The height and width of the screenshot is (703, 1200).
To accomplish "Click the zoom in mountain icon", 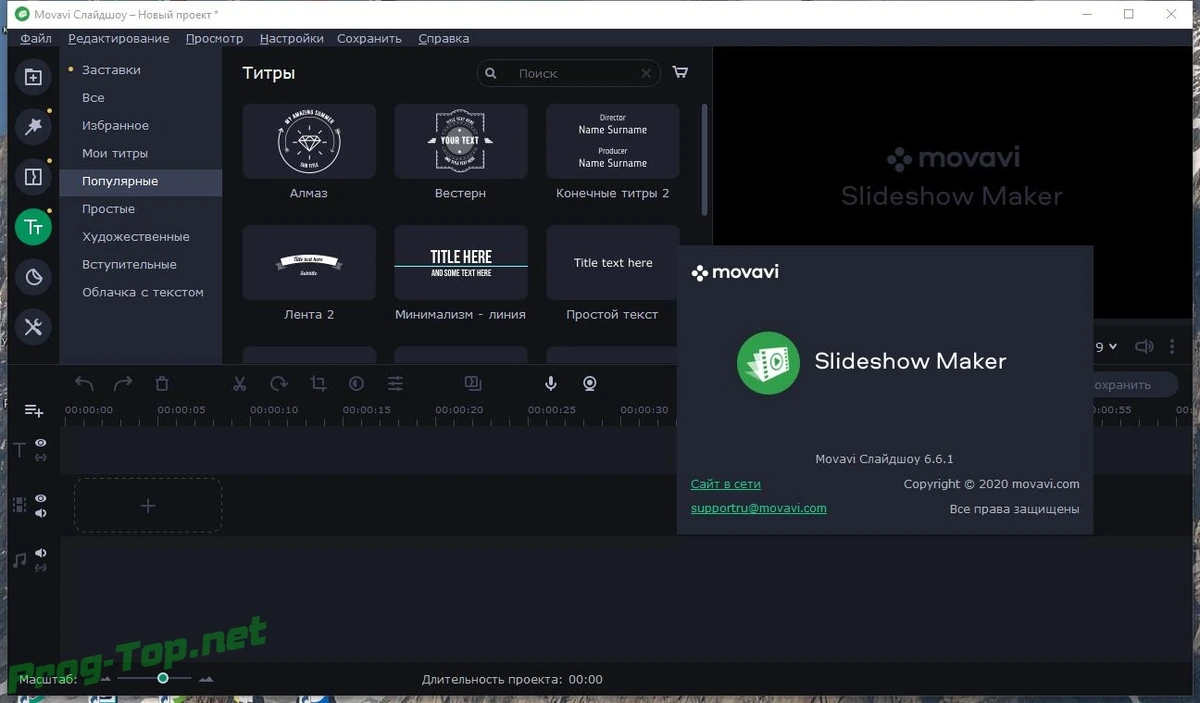I will tap(206, 679).
